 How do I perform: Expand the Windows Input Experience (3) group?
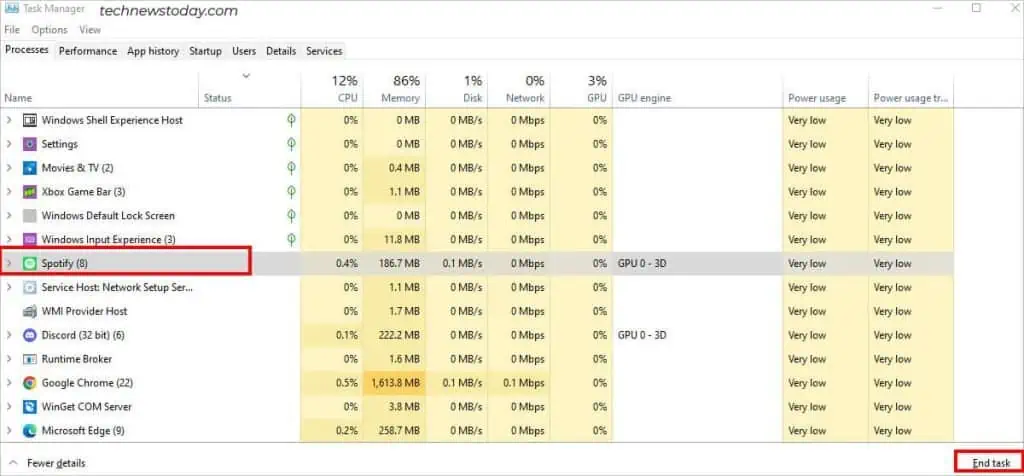[x=9, y=240]
